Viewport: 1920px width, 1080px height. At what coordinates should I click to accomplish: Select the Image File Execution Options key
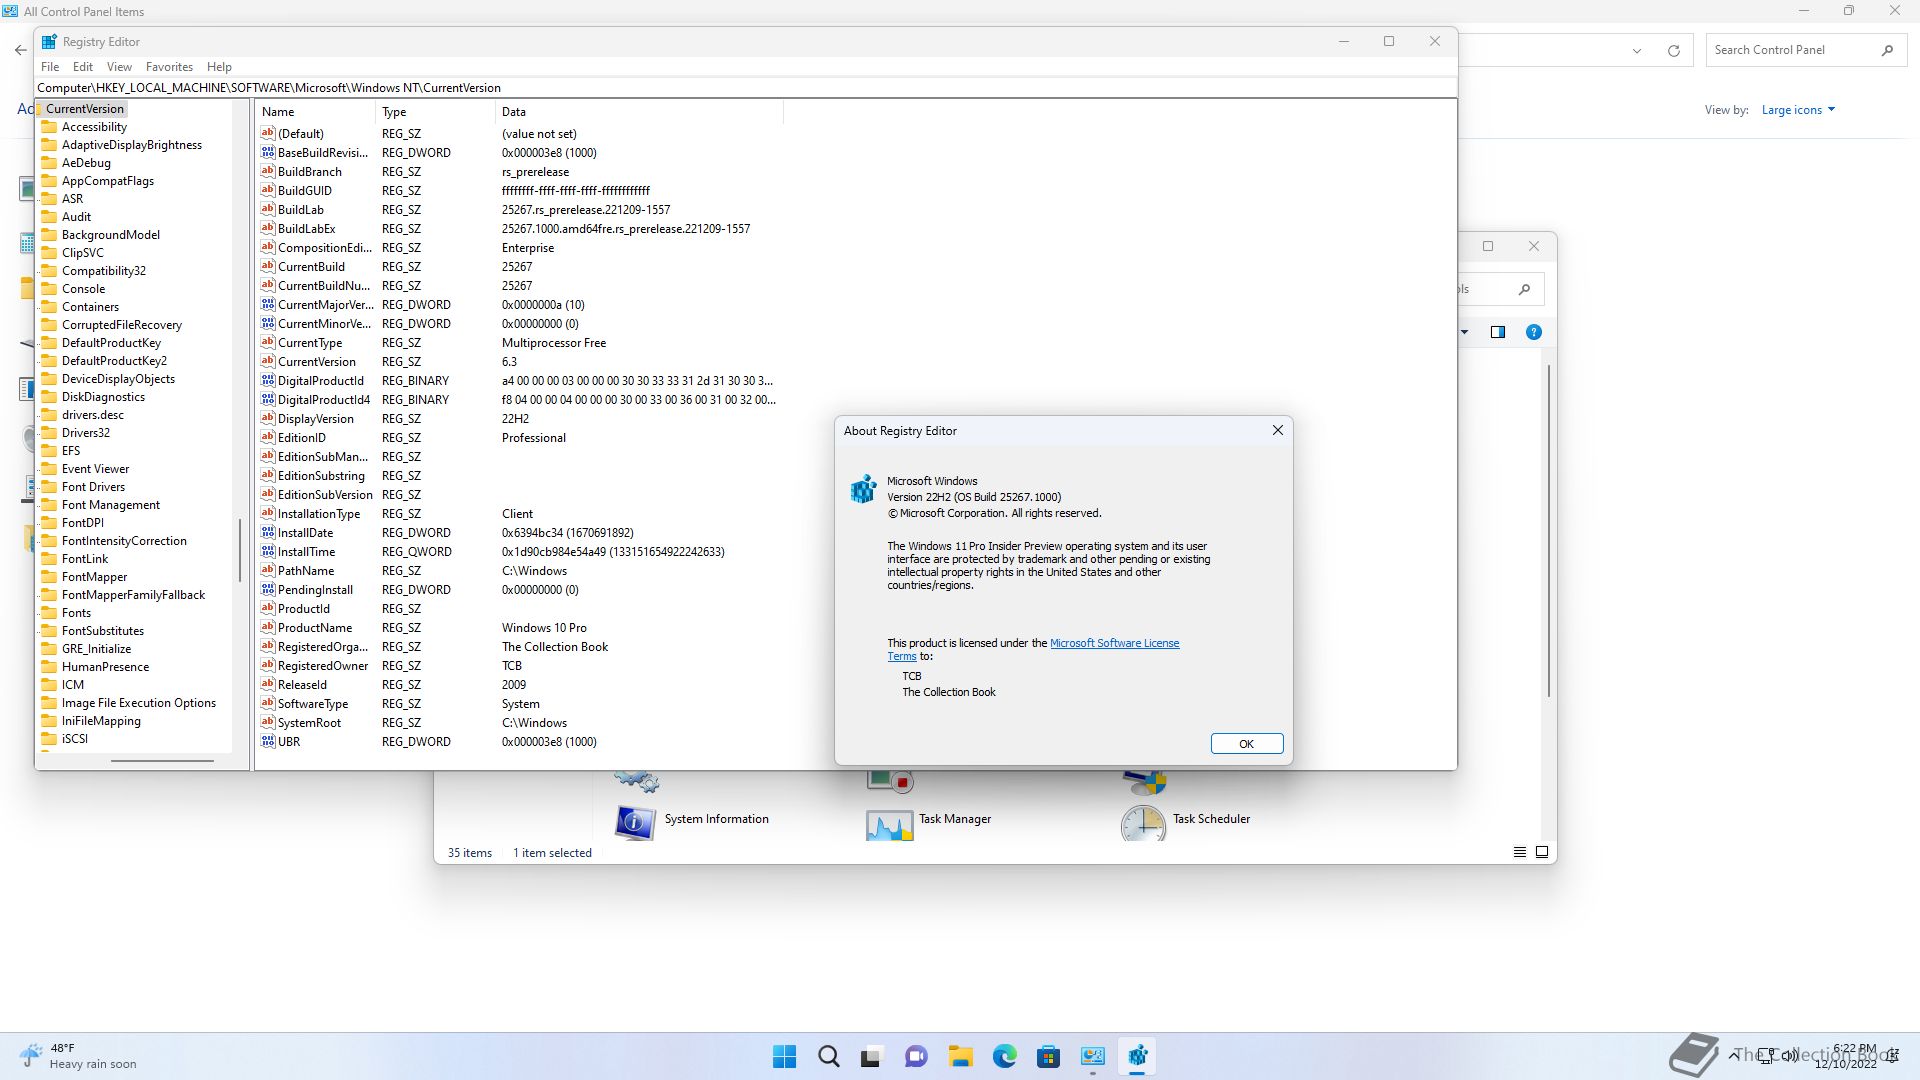[138, 703]
